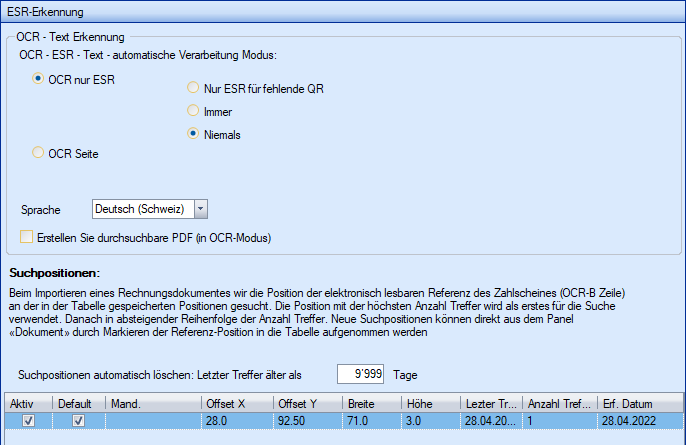
Task: Click the Erf. Datum column header
Action: click(640, 403)
